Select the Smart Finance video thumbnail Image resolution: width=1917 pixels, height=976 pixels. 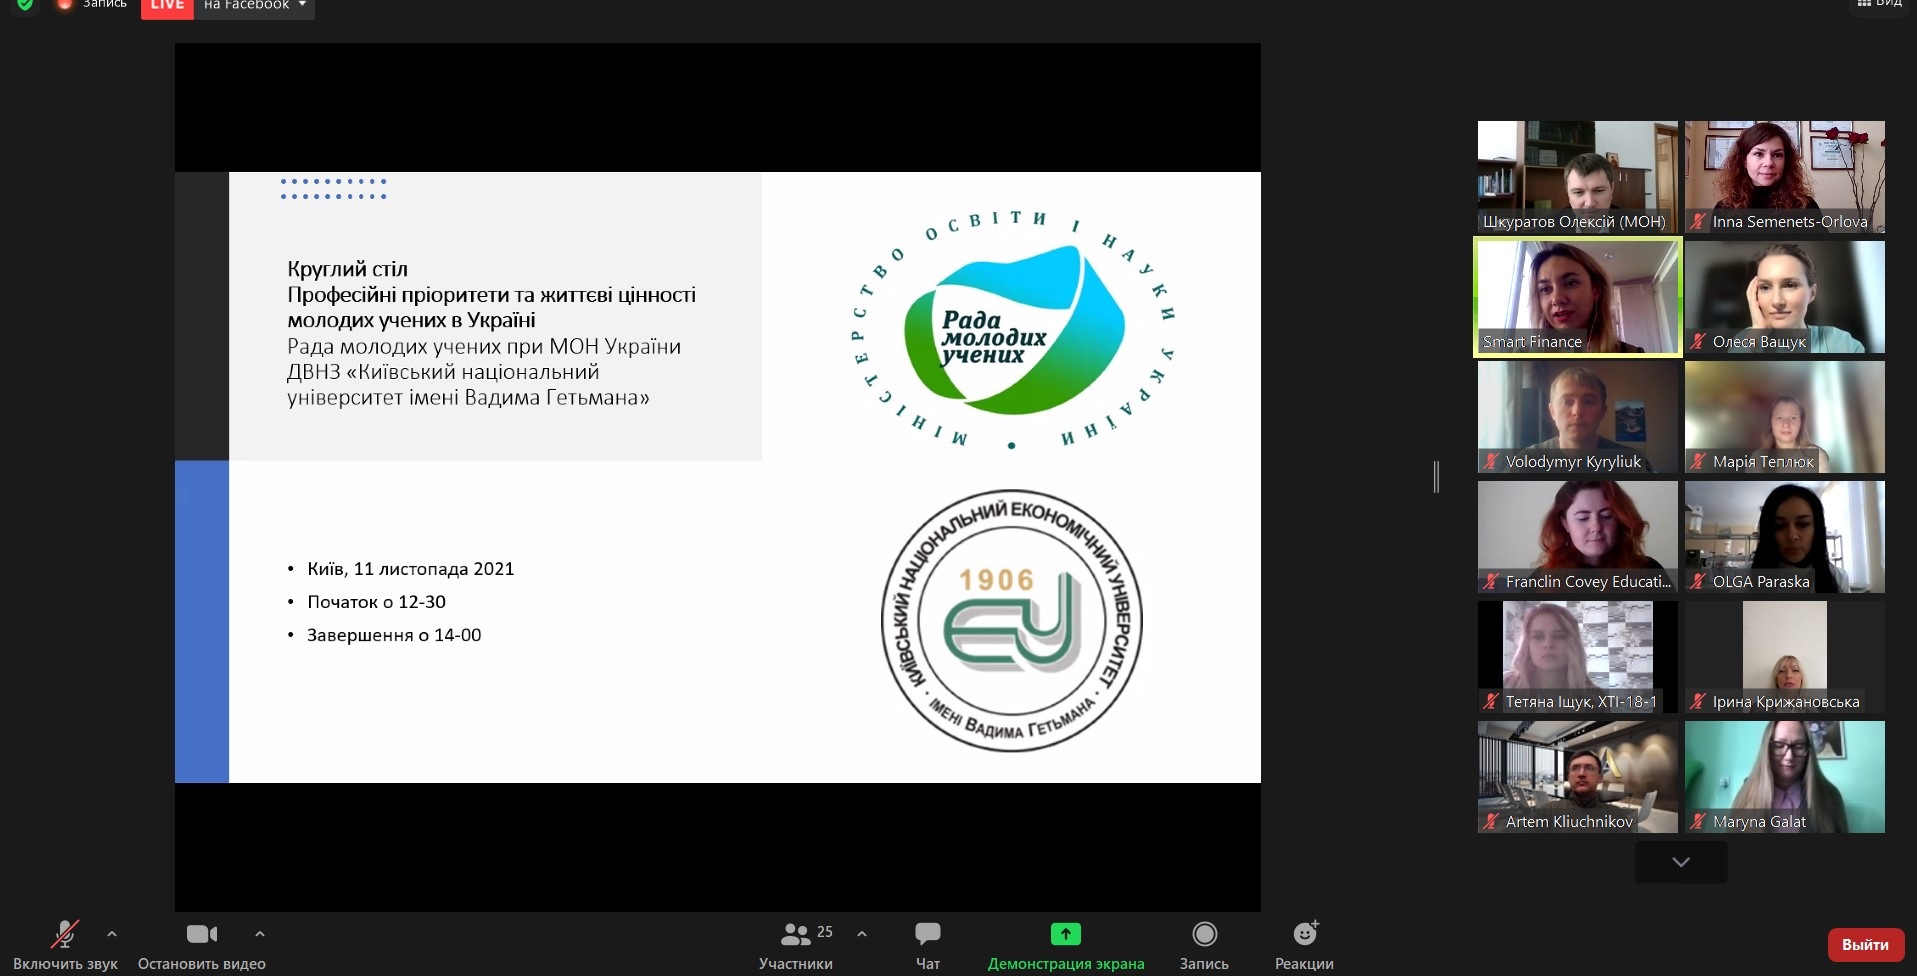point(1577,297)
